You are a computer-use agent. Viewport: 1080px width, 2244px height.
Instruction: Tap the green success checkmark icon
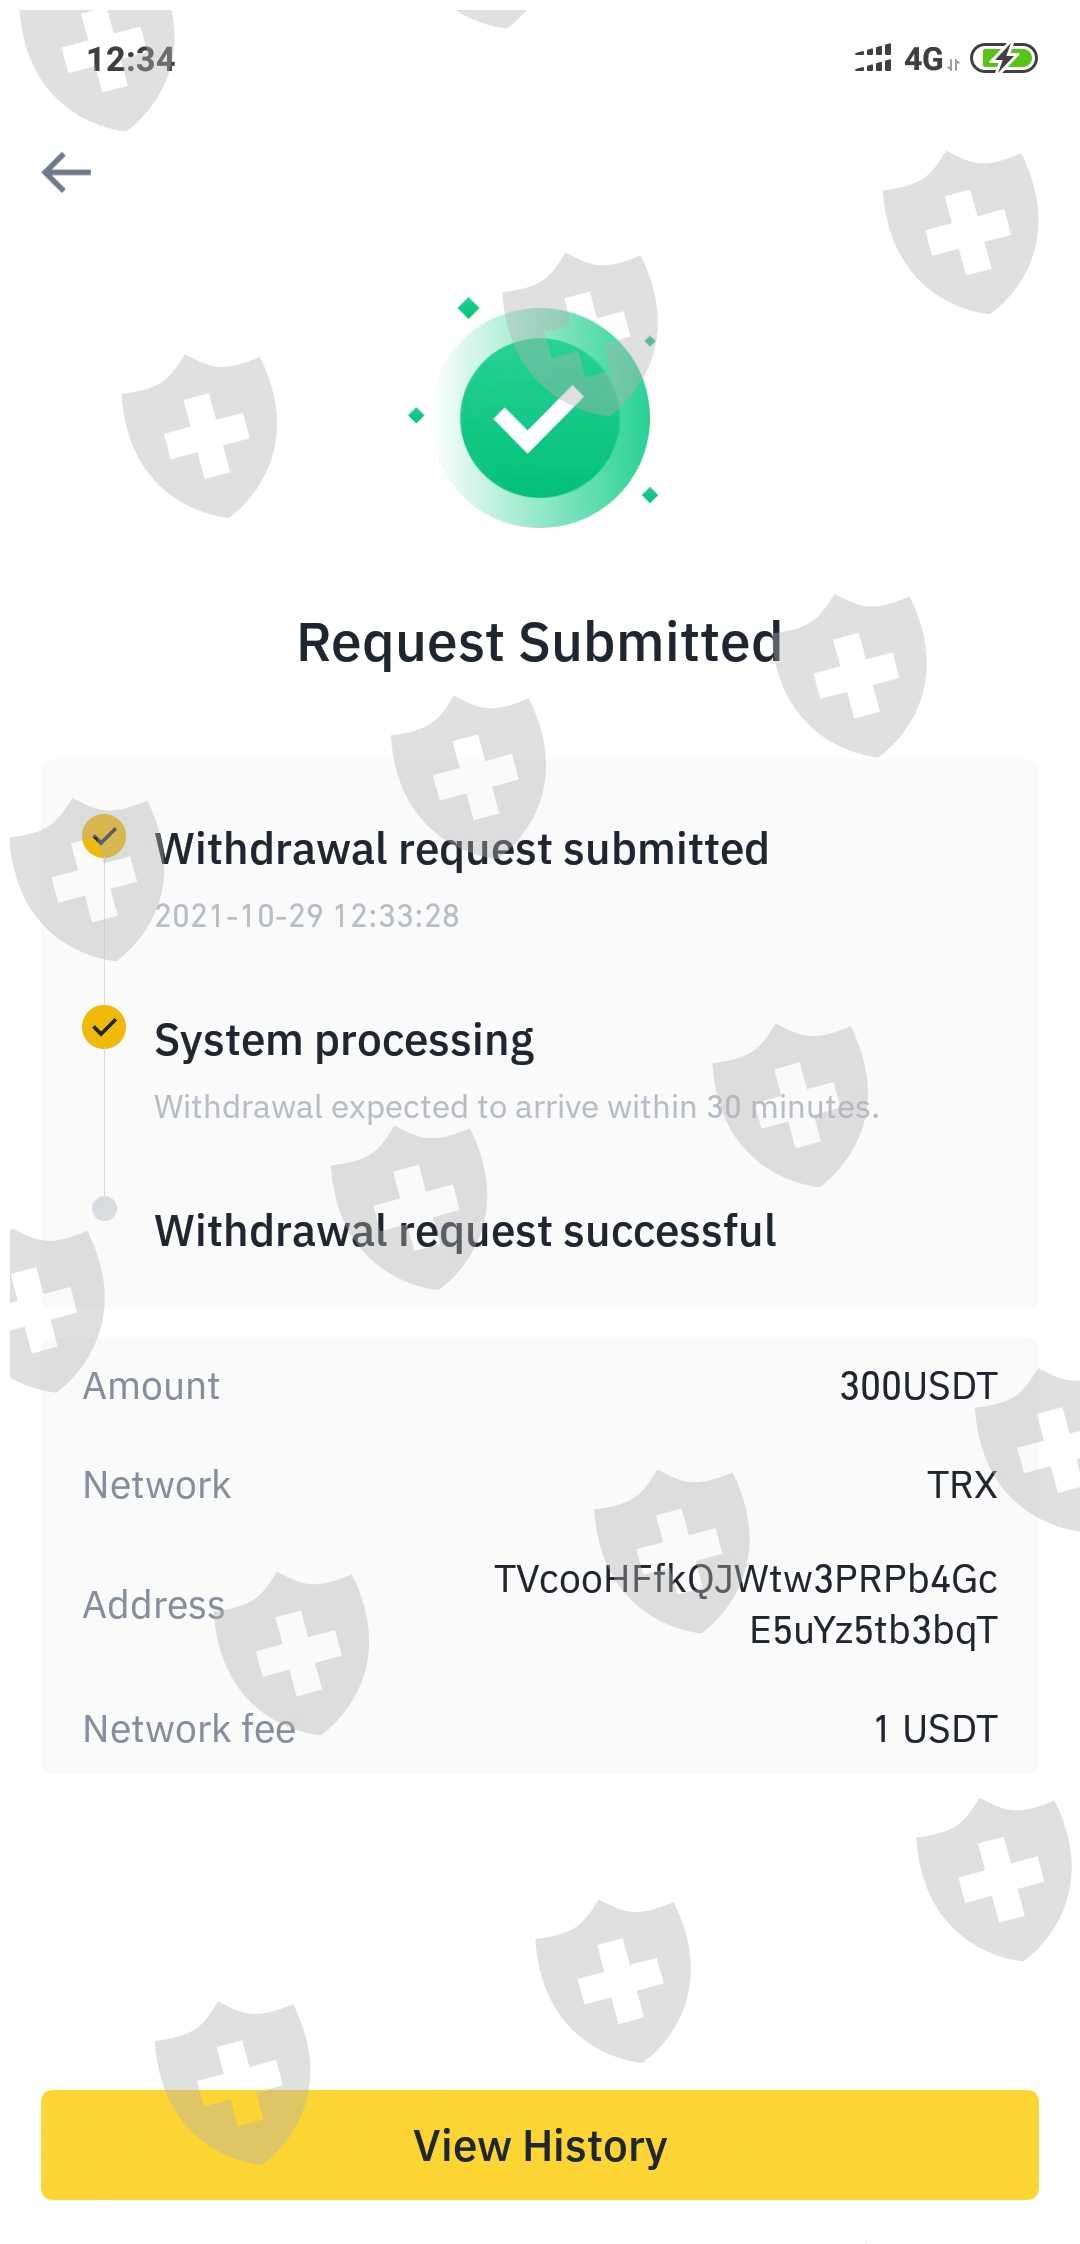(541, 419)
